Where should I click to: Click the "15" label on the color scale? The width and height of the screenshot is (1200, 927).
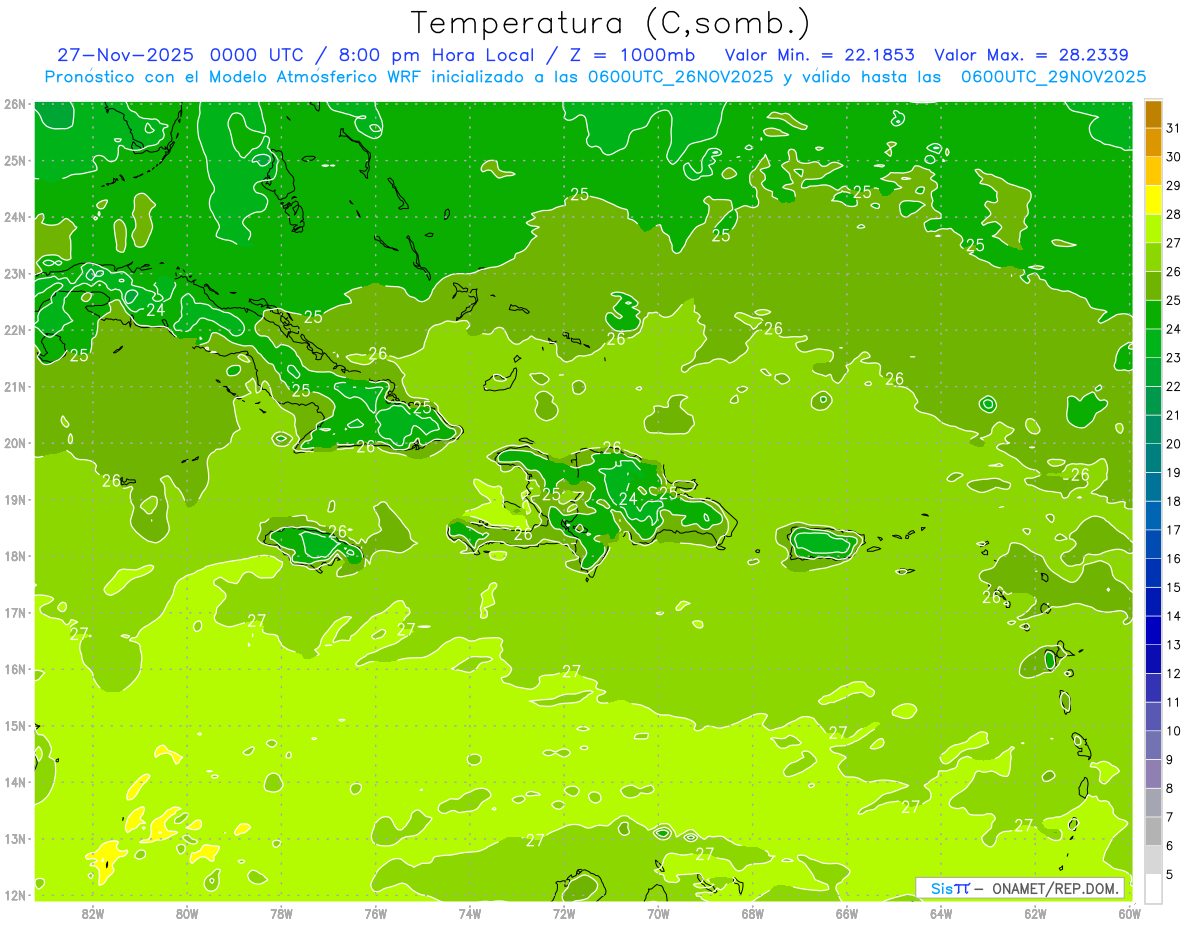click(1174, 587)
